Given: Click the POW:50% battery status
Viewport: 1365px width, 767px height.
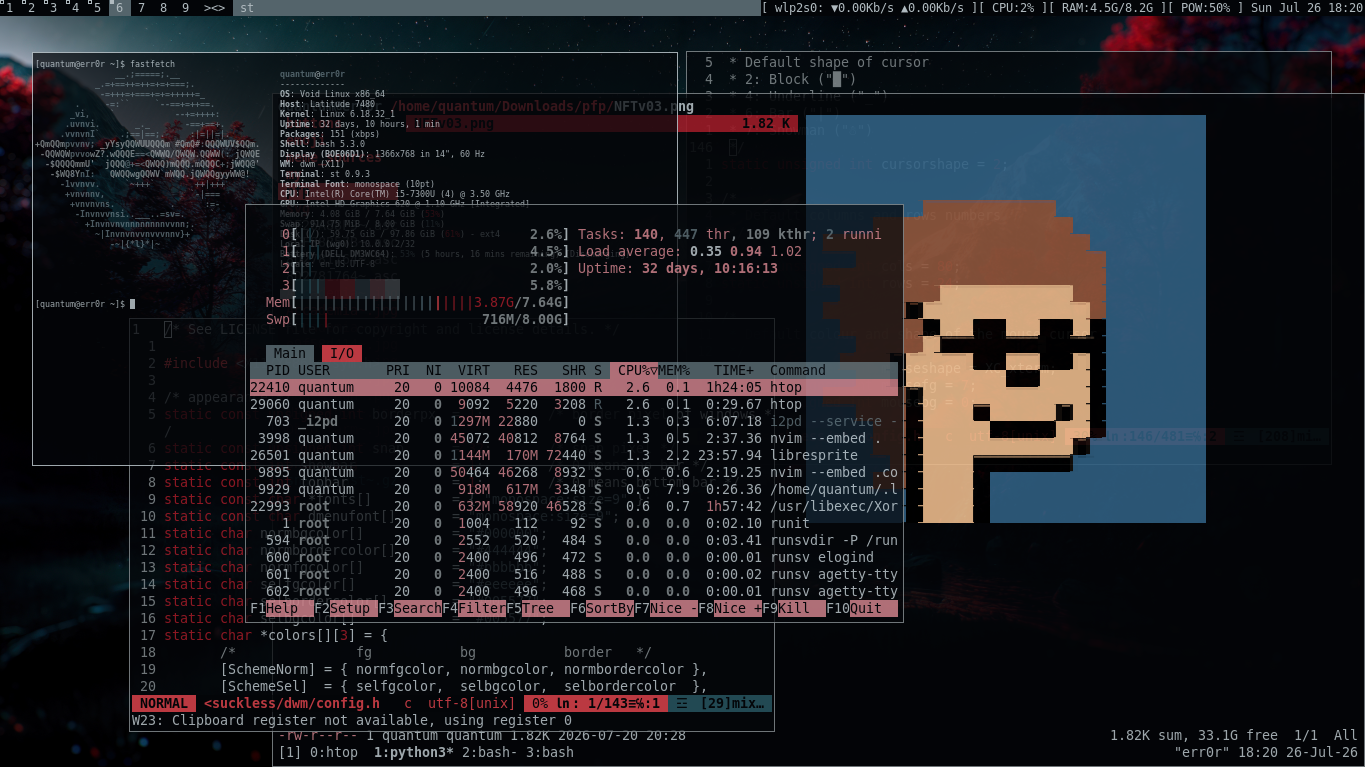Looking at the screenshot, I should point(1208,8).
